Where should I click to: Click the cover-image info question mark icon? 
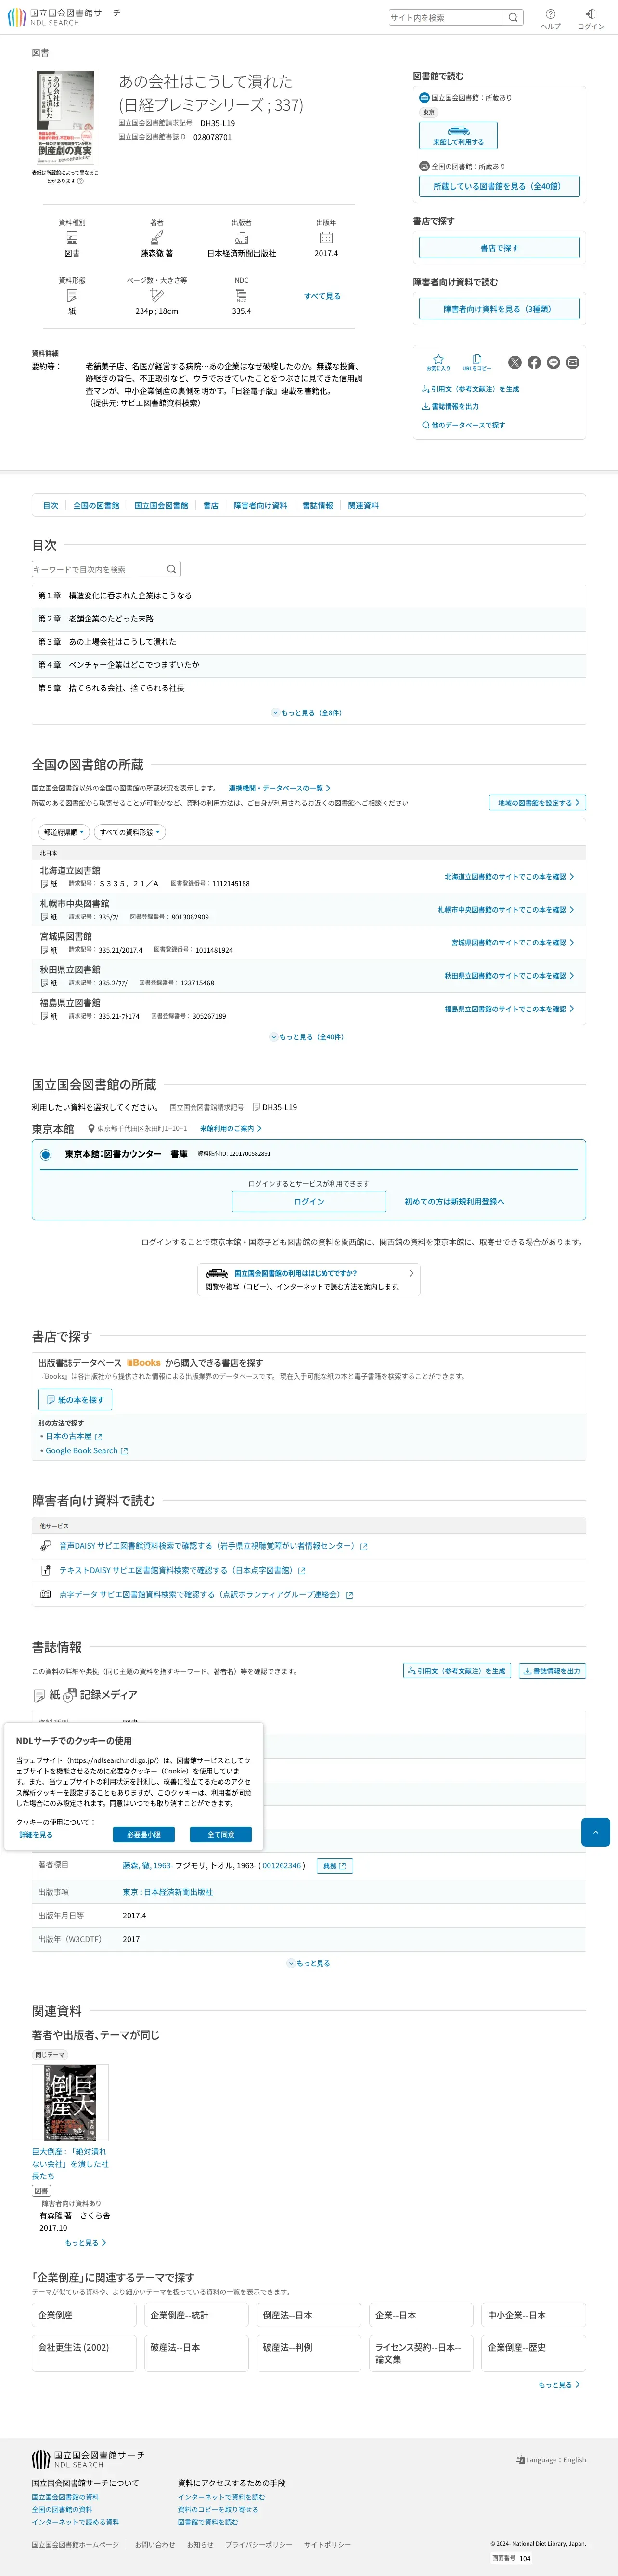[x=81, y=181]
